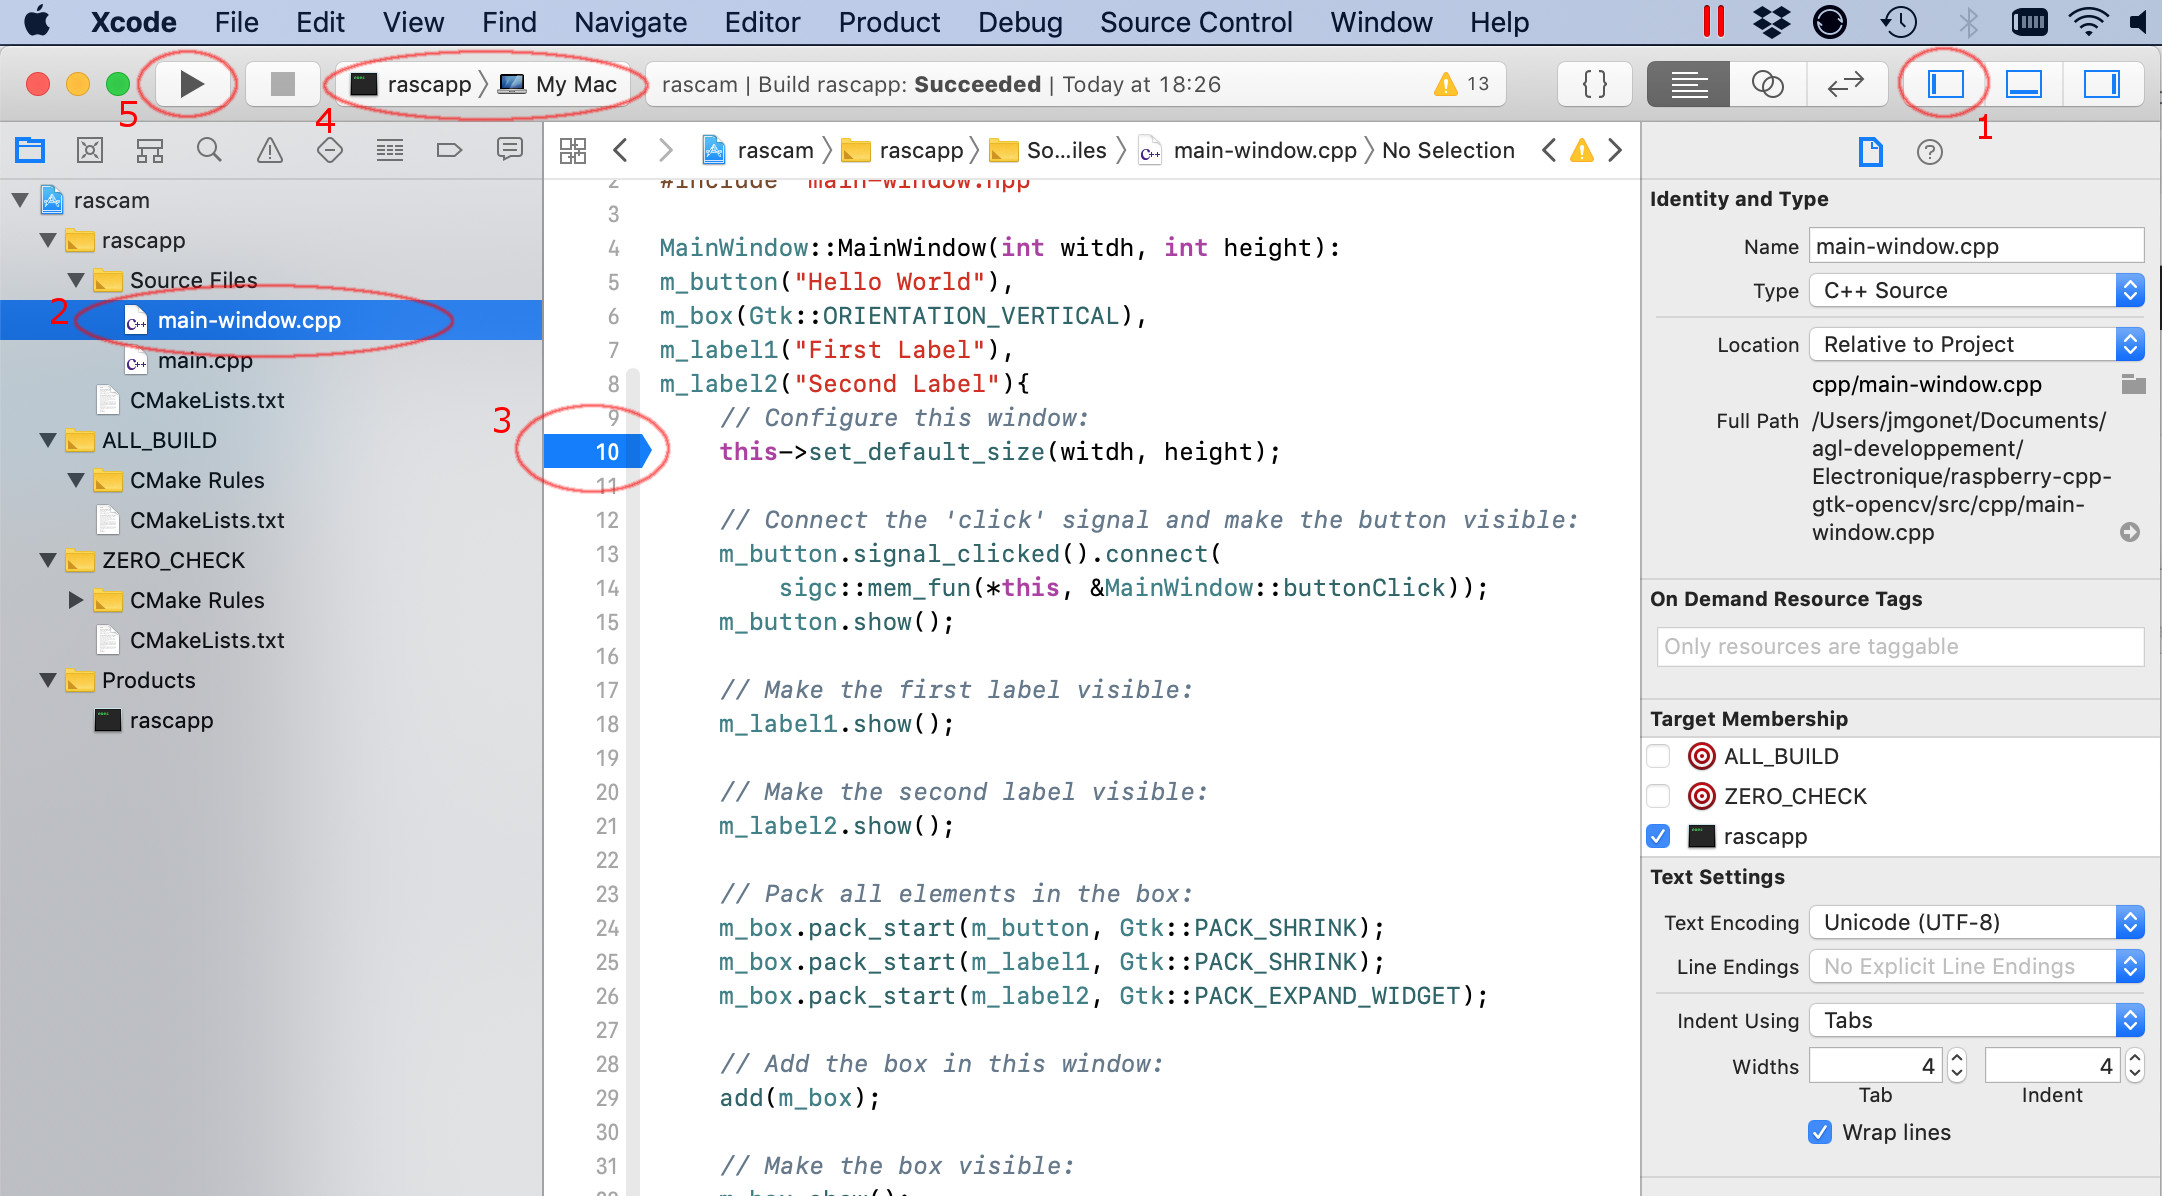Open the Product menu
This screenshot has height=1196, width=2162.
[x=889, y=22]
